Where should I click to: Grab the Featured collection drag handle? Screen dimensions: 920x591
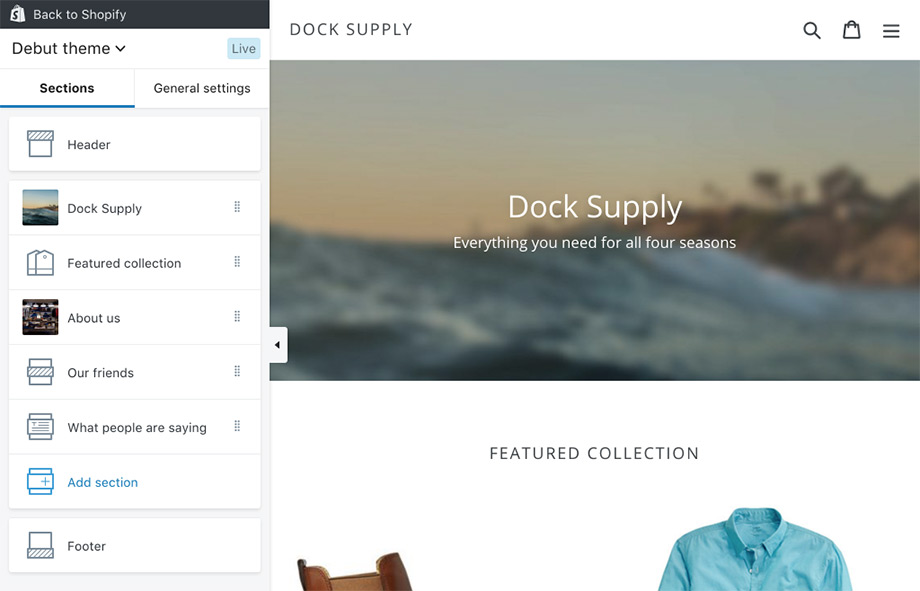click(x=237, y=262)
